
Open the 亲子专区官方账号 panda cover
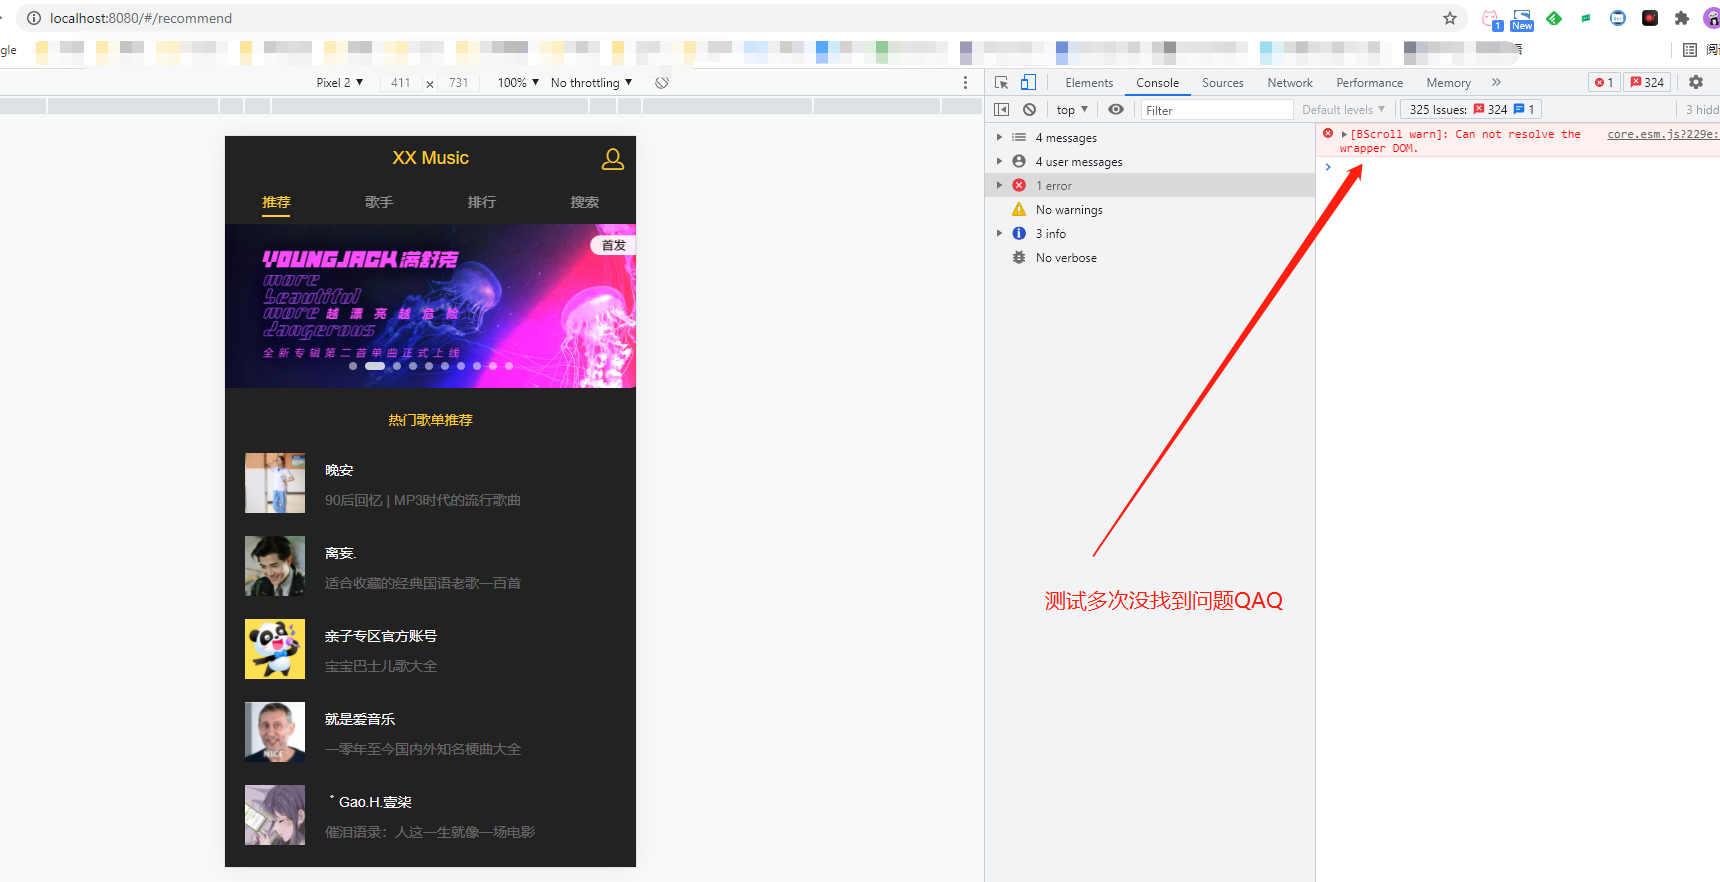[x=275, y=649]
